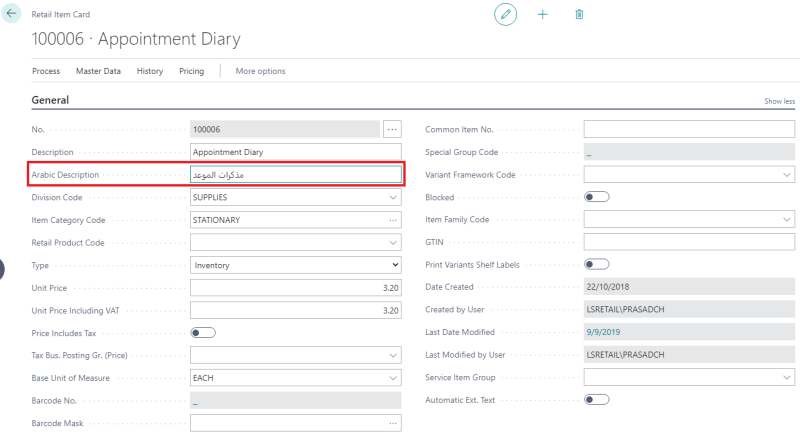The width and height of the screenshot is (800, 444).
Task: Click the Arabic Description input field
Action: click(295, 175)
